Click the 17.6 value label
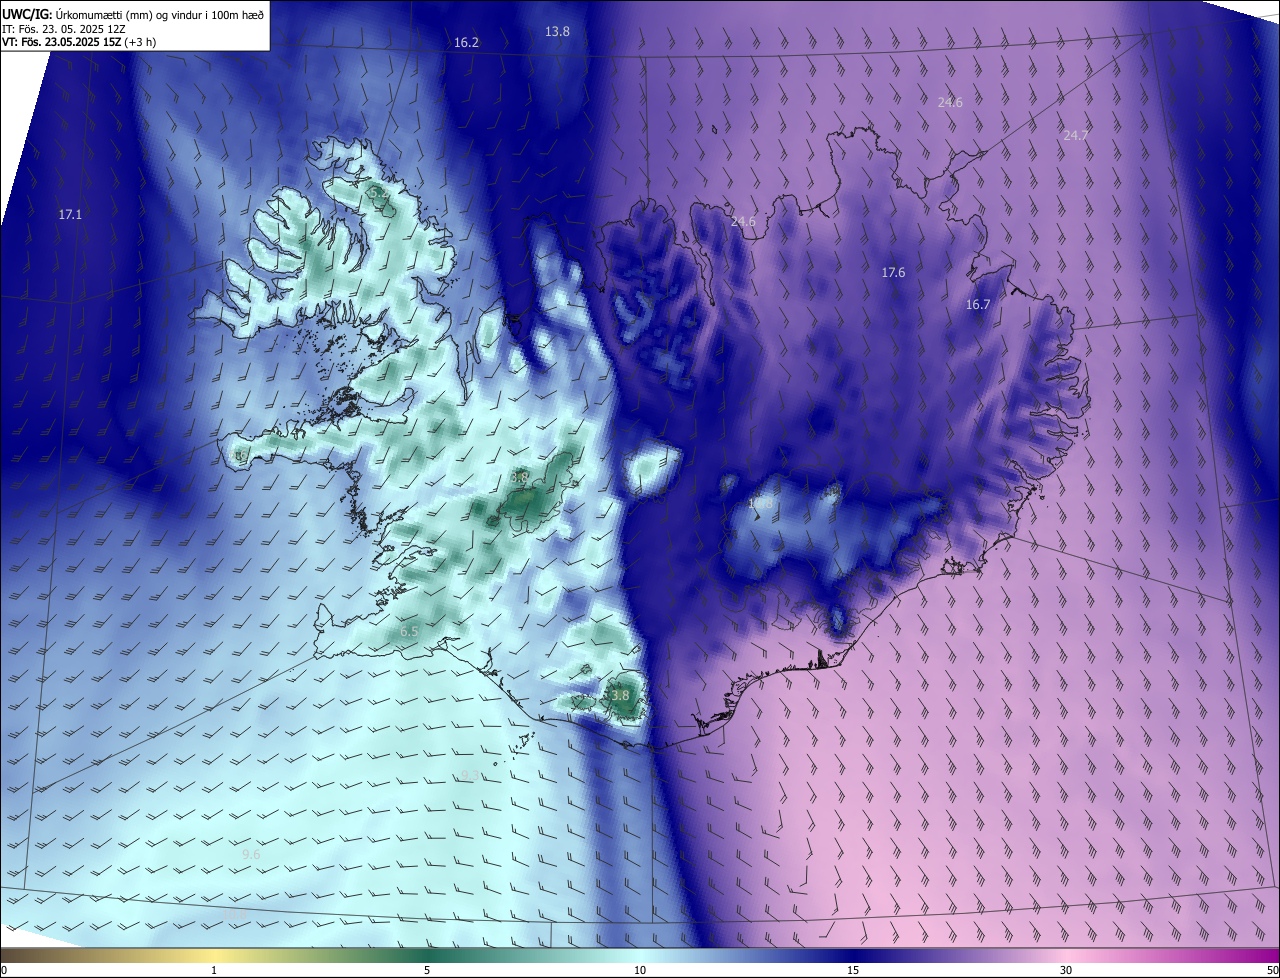Screen dimensions: 1280x978 tap(893, 273)
